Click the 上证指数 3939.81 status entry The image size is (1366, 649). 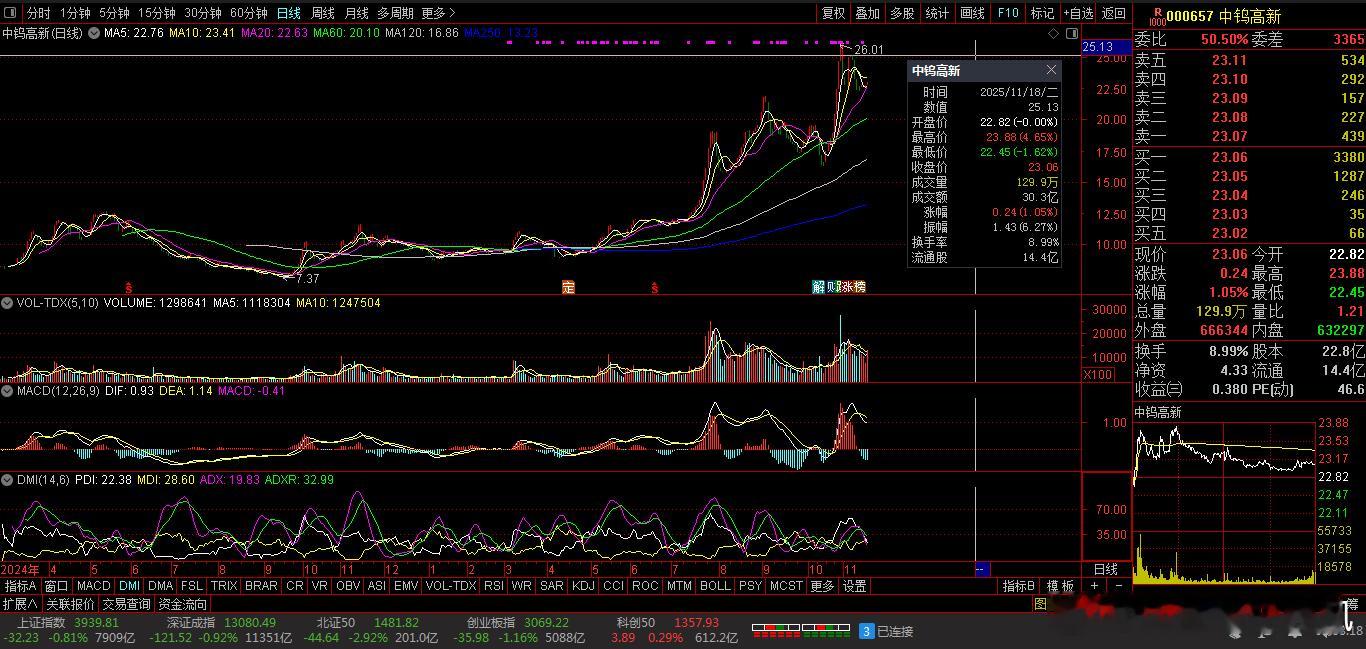coord(68,622)
